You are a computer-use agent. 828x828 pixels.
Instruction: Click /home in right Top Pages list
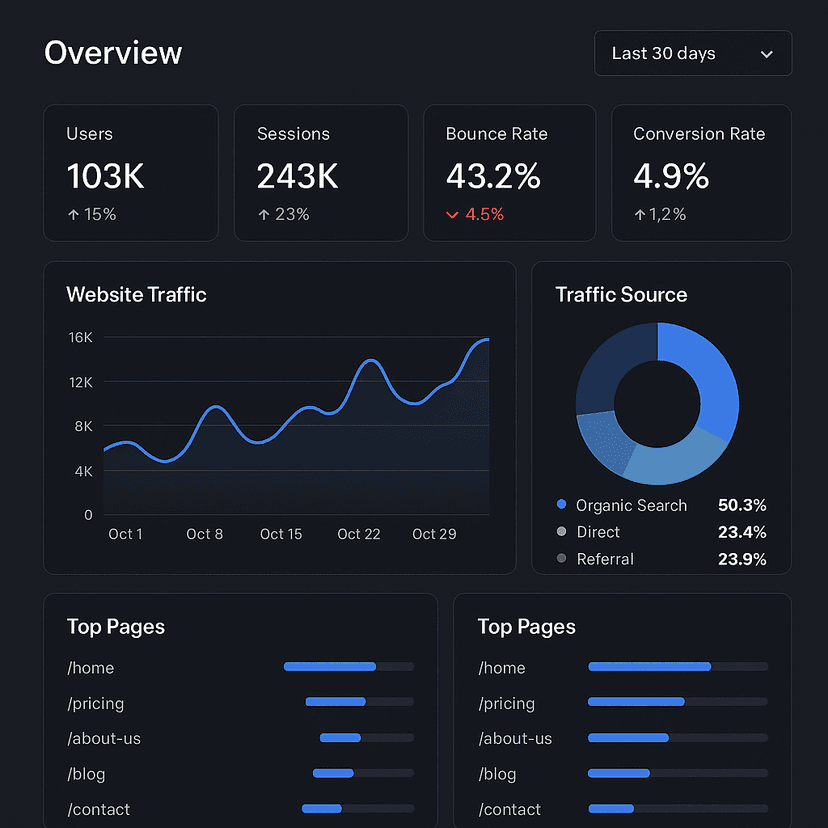click(x=502, y=668)
